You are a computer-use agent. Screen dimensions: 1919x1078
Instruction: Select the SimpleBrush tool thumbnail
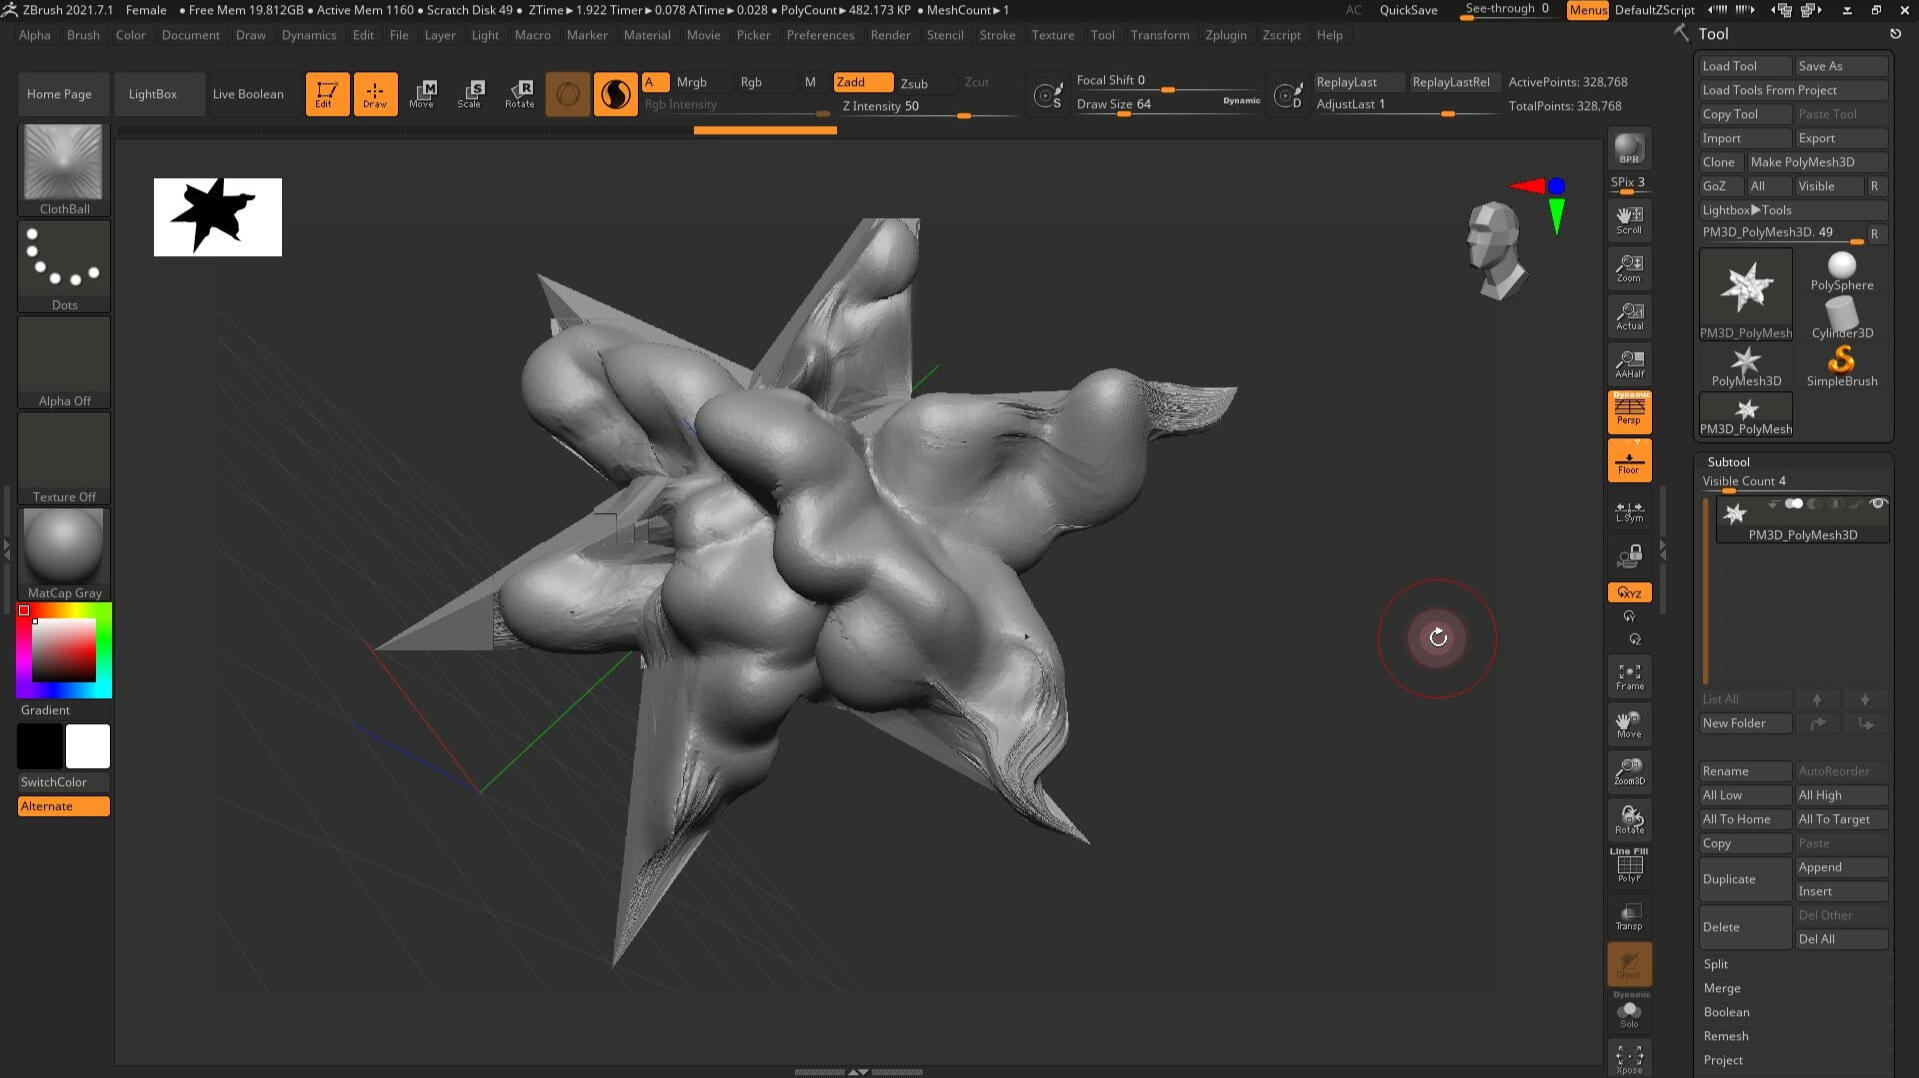tap(1841, 366)
